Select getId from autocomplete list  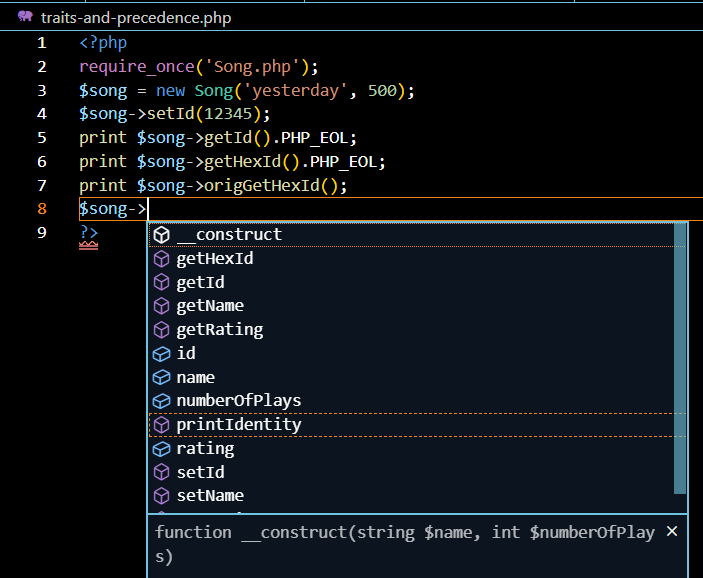pyautogui.click(x=200, y=283)
